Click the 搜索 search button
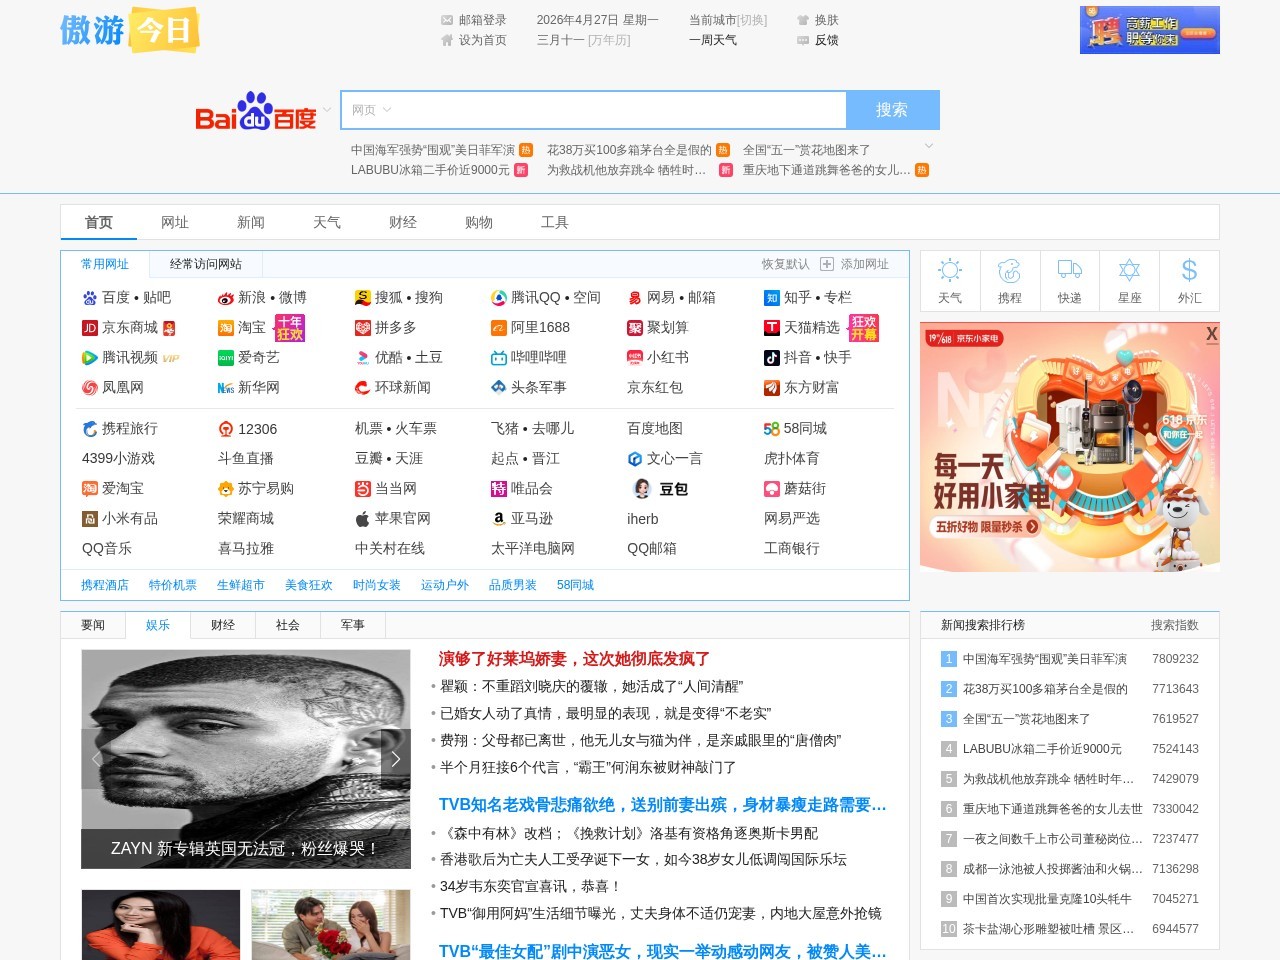Image resolution: width=1280 pixels, height=960 pixels. (892, 110)
